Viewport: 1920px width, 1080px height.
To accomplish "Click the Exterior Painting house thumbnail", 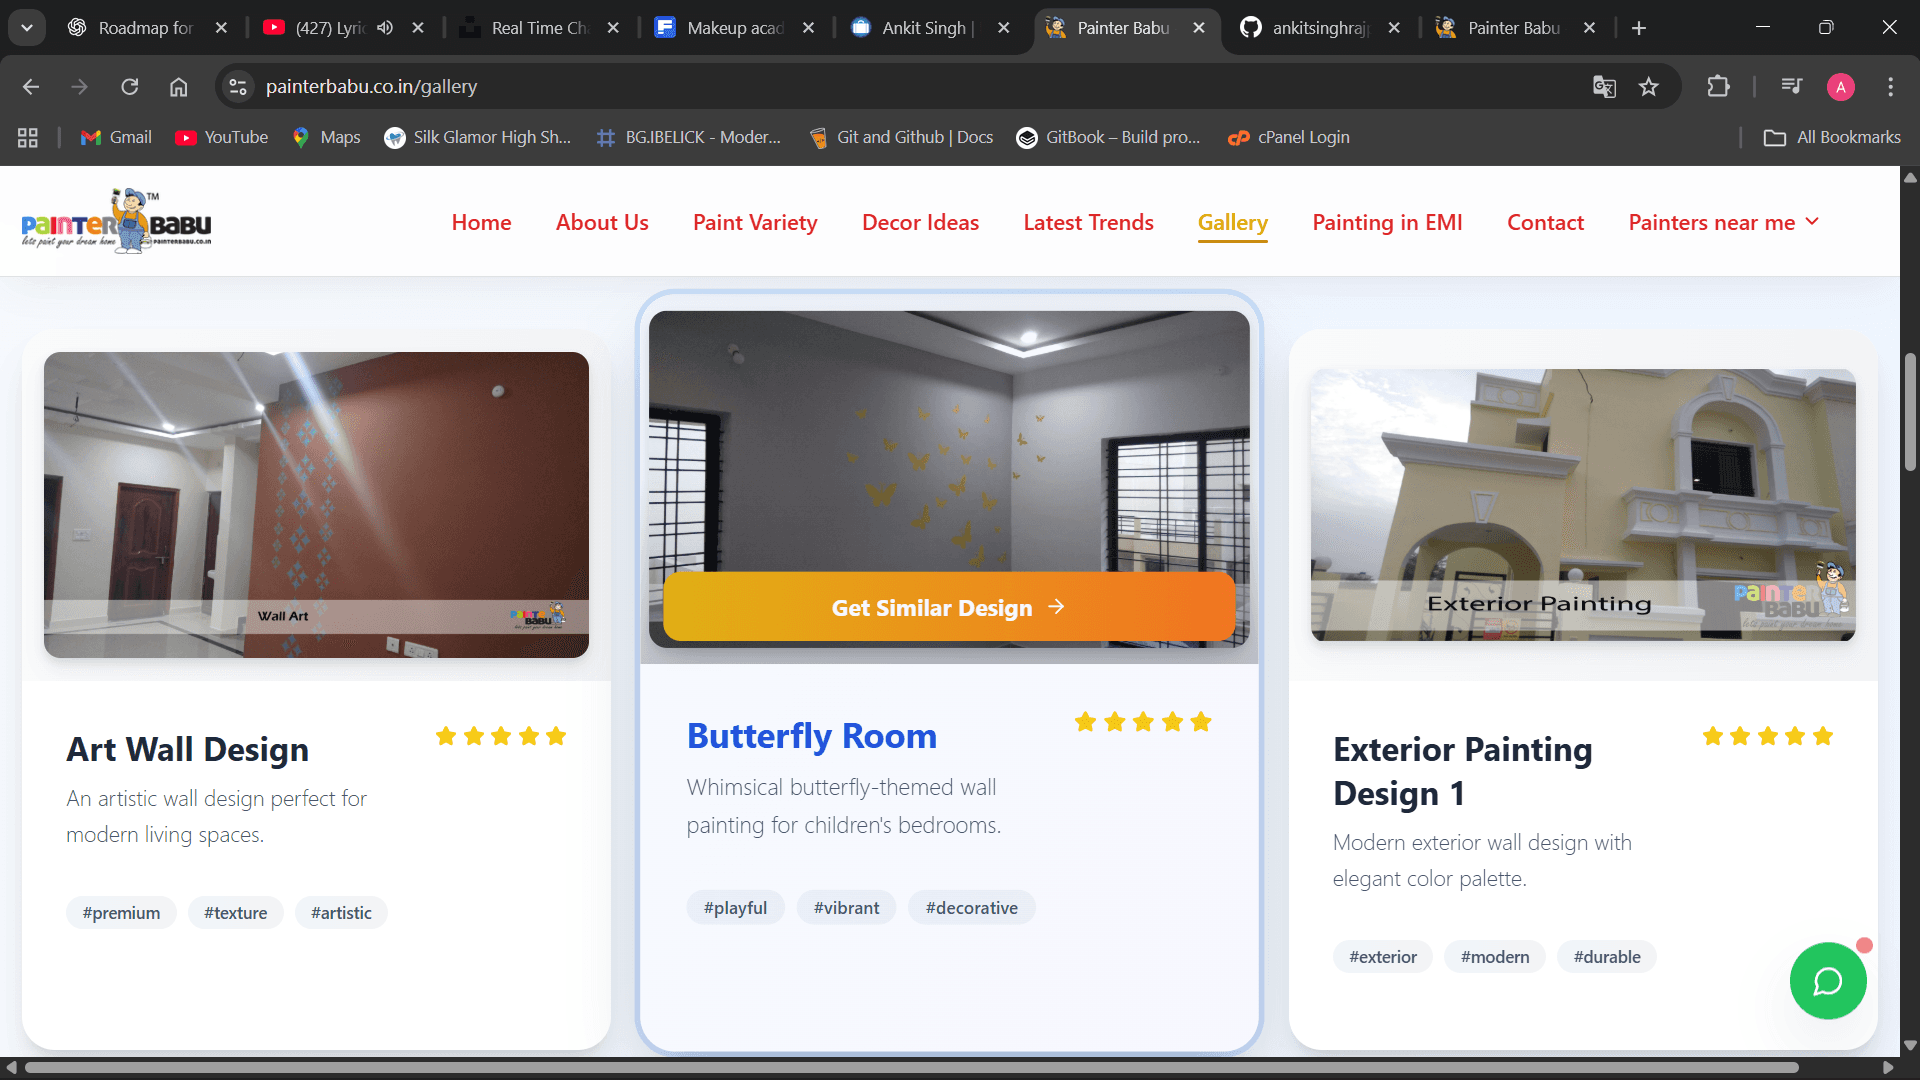I will (x=1582, y=505).
